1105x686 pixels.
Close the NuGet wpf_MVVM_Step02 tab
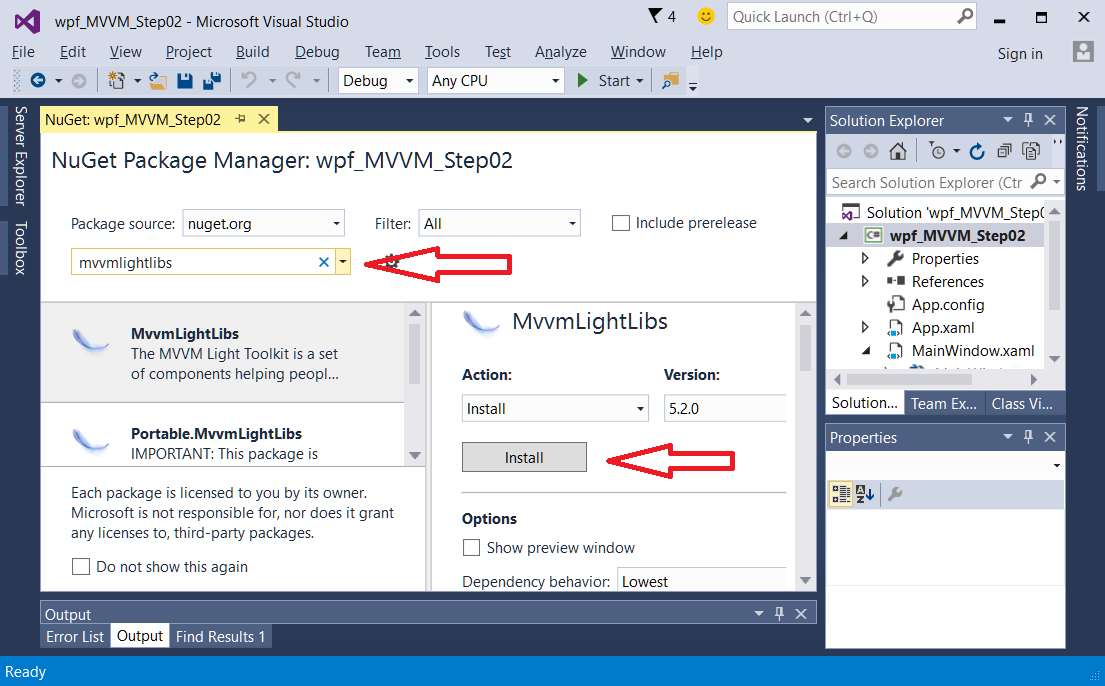click(264, 119)
